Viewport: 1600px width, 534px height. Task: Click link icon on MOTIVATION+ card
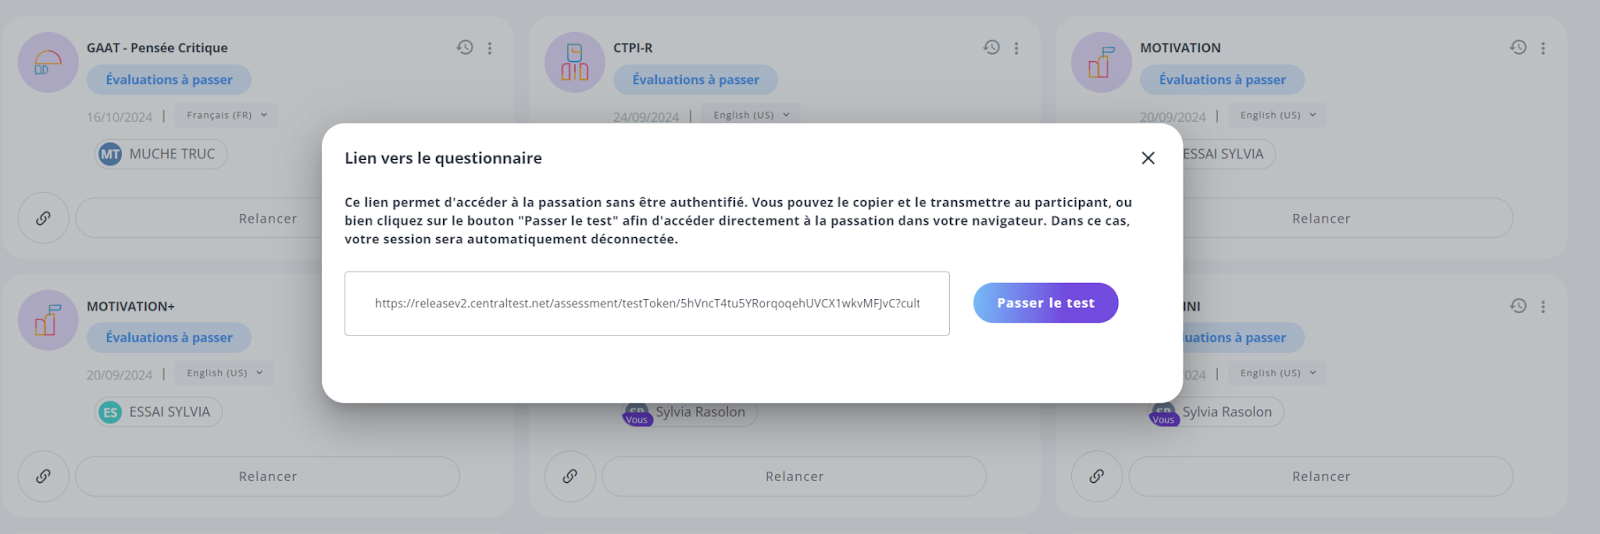click(43, 476)
